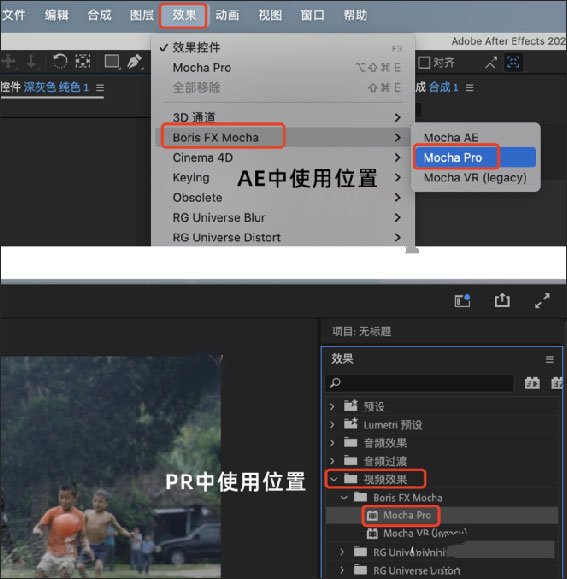
Task: Select the 视频效果 folder icon
Action: pos(351,479)
